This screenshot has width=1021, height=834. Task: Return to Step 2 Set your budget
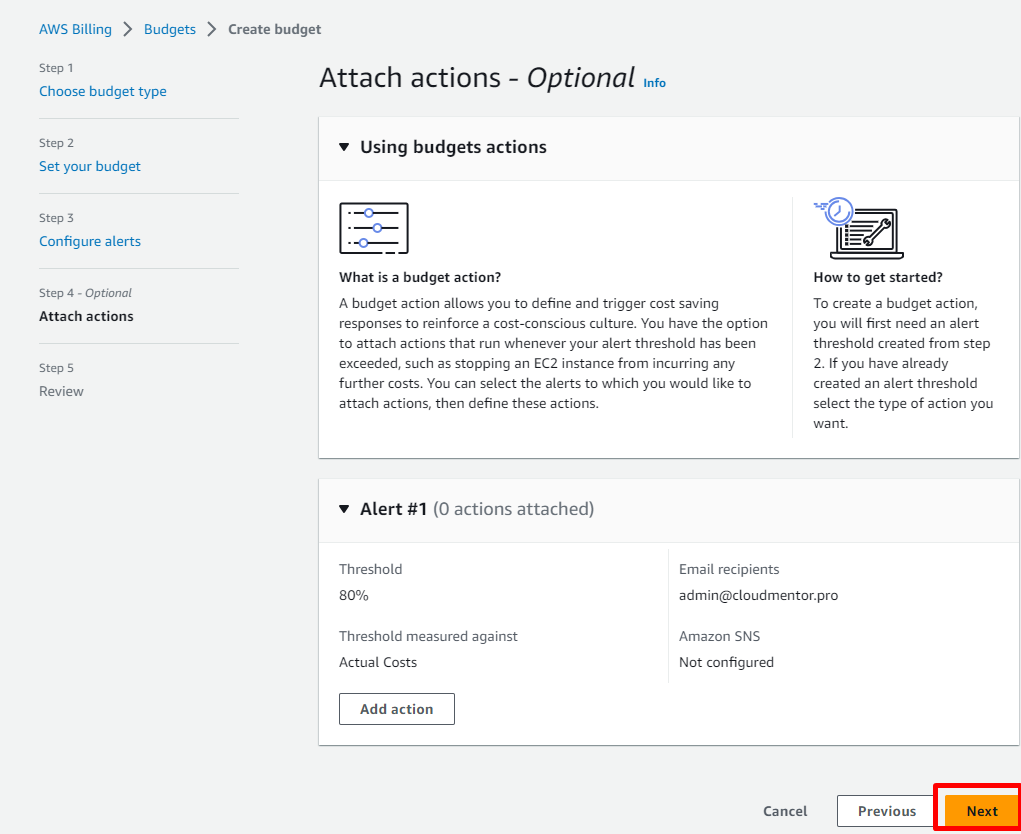click(90, 166)
